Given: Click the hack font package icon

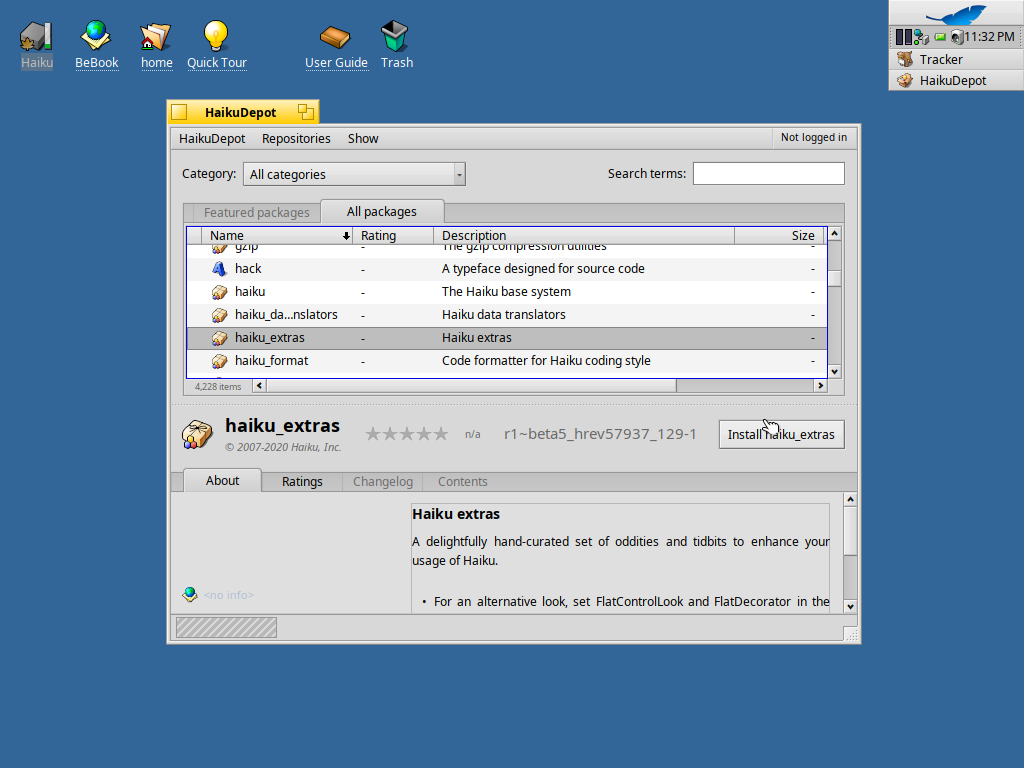Looking at the screenshot, I should [219, 268].
